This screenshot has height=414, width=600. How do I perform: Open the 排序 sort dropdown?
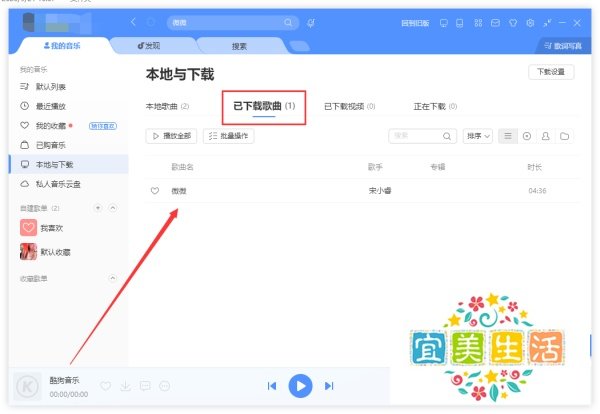click(x=478, y=136)
